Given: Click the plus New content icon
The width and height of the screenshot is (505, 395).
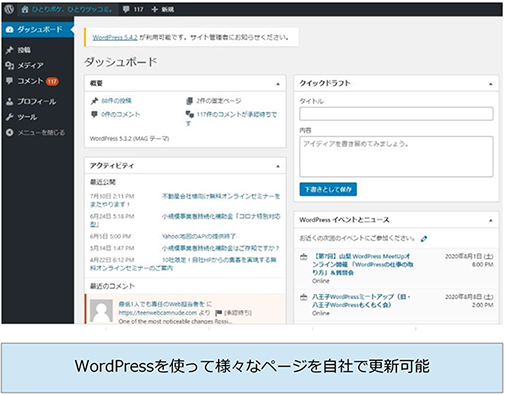Looking at the screenshot, I should point(154,9).
